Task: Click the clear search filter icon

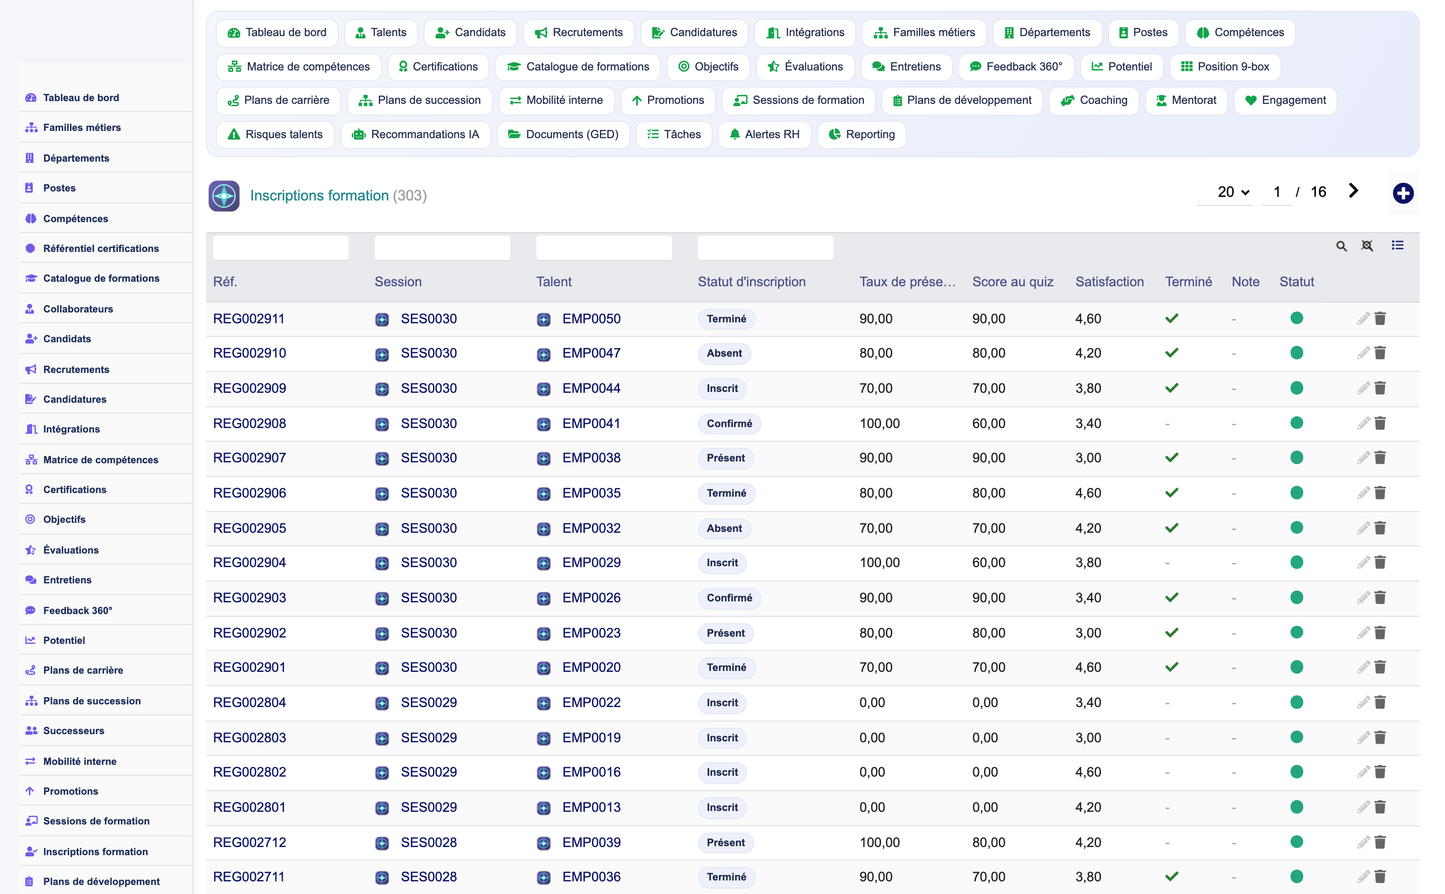Action: coord(1367,246)
